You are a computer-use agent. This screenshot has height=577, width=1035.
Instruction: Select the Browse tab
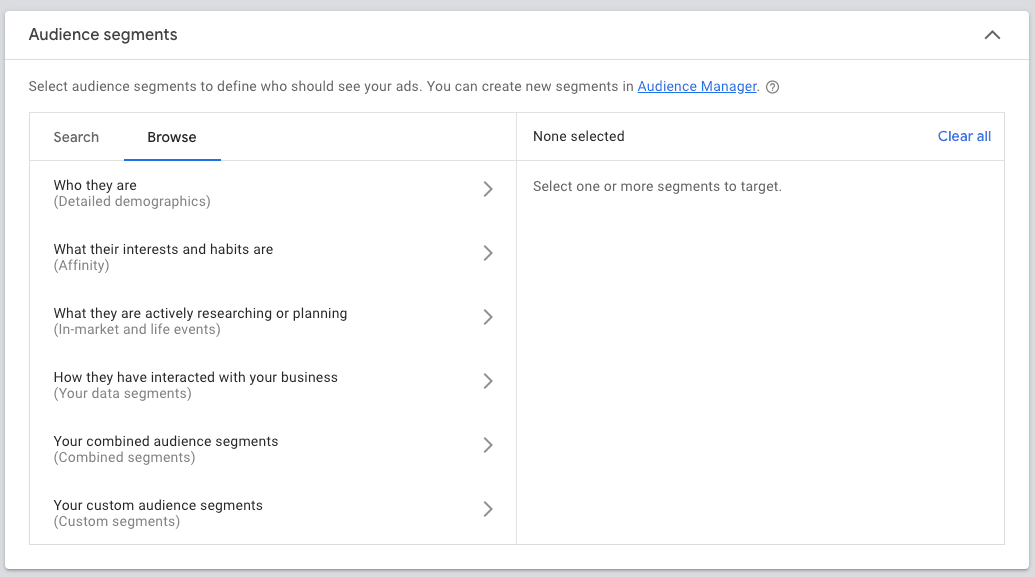(172, 137)
